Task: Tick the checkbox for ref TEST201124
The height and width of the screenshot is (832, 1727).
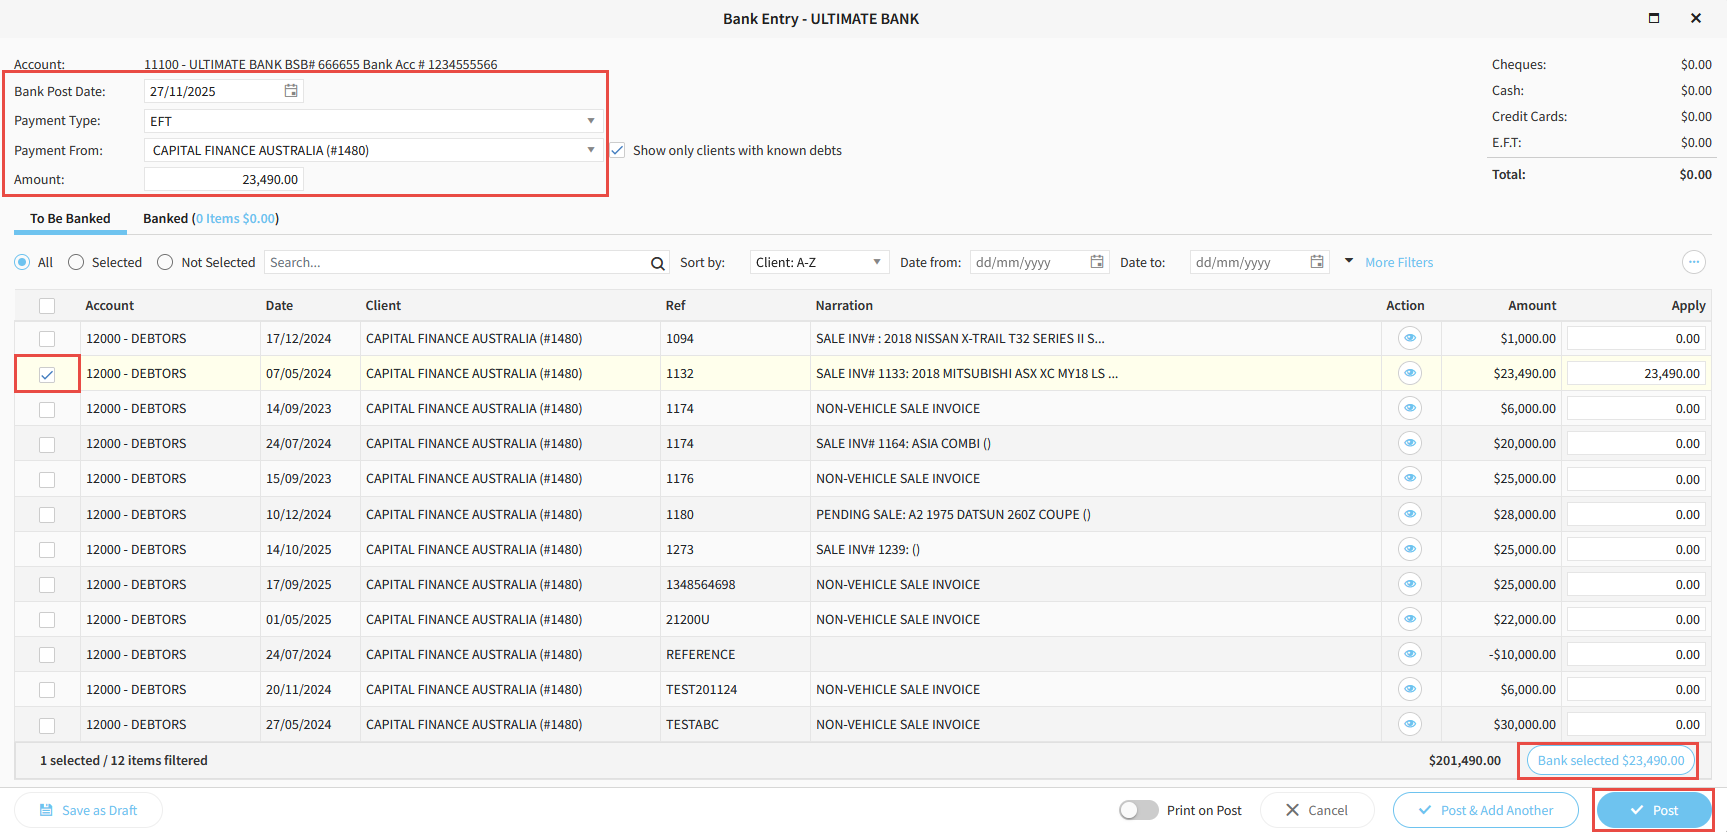Action: [x=47, y=690]
